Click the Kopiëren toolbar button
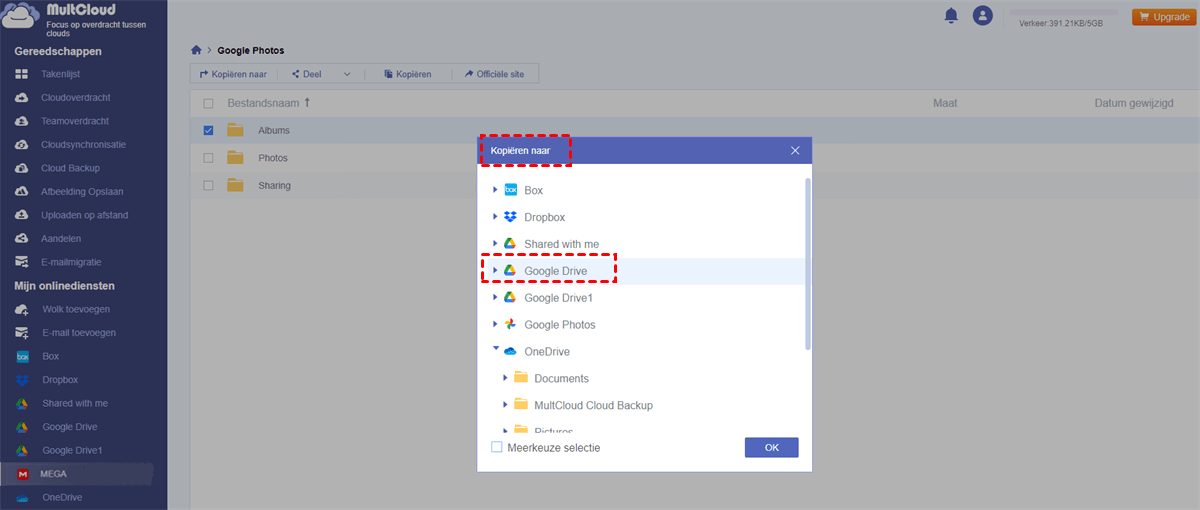The height and width of the screenshot is (510, 1200). (x=407, y=74)
